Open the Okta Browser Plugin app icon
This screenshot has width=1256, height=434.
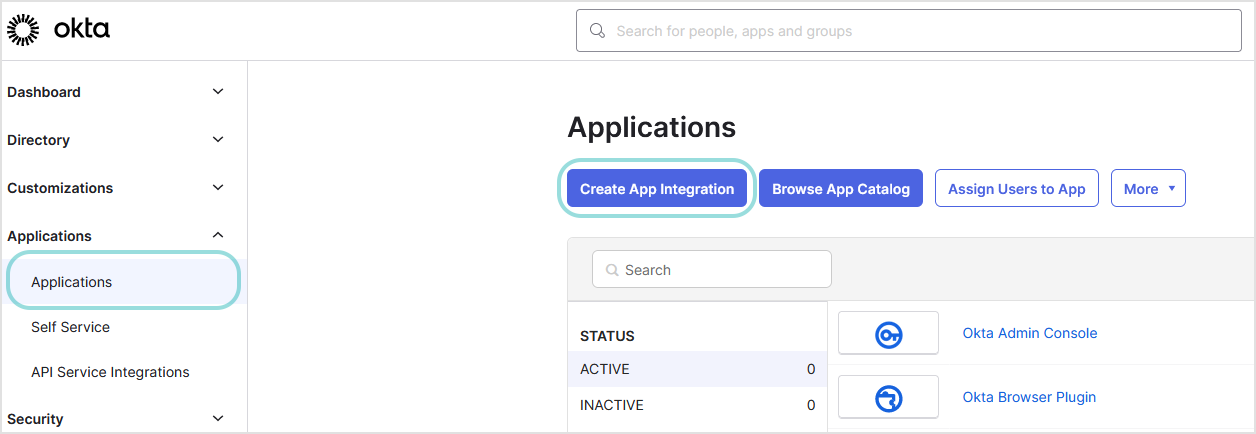click(x=888, y=397)
